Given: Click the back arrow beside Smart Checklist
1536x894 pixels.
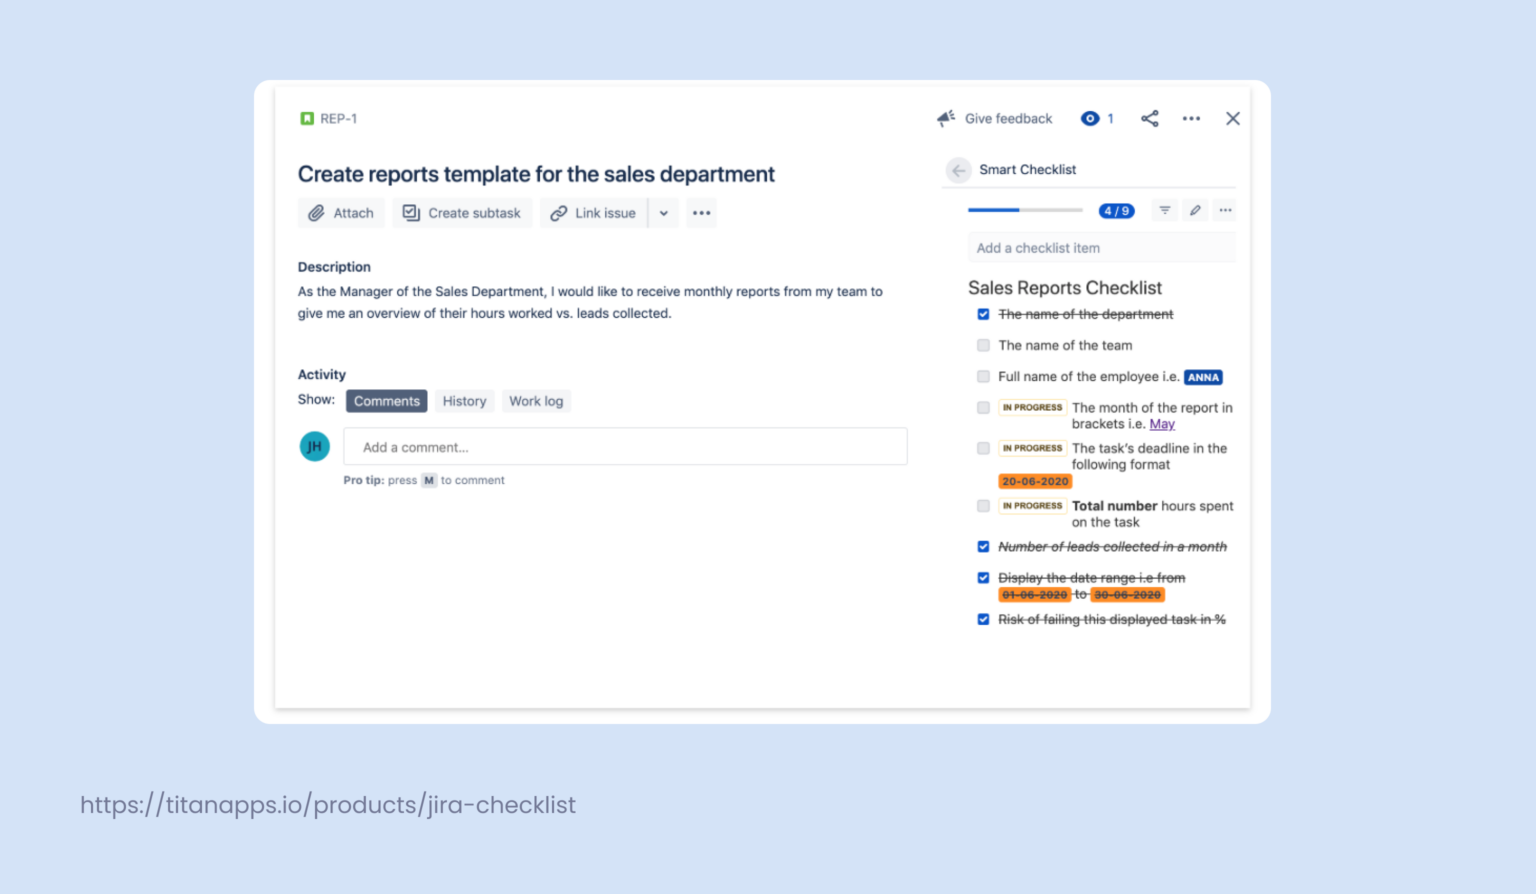Looking at the screenshot, I should point(958,170).
